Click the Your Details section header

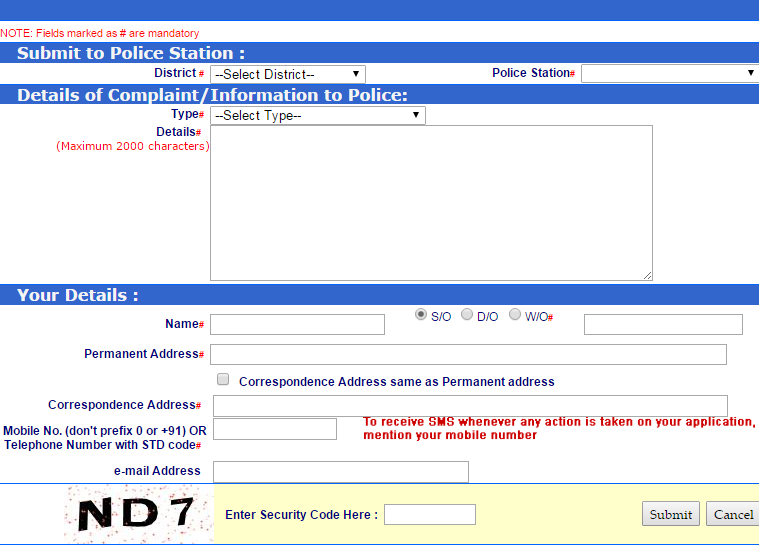pyautogui.click(x=78, y=295)
